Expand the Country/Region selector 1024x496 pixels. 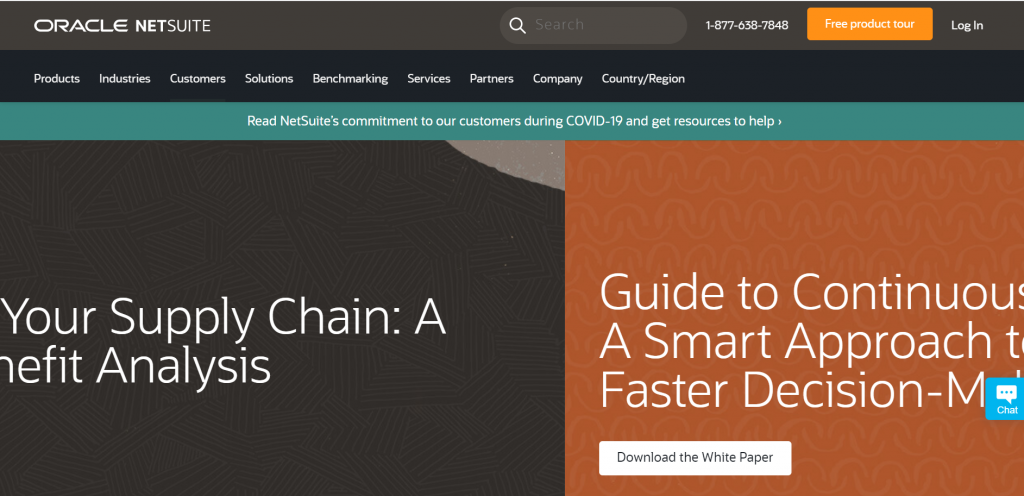point(643,78)
